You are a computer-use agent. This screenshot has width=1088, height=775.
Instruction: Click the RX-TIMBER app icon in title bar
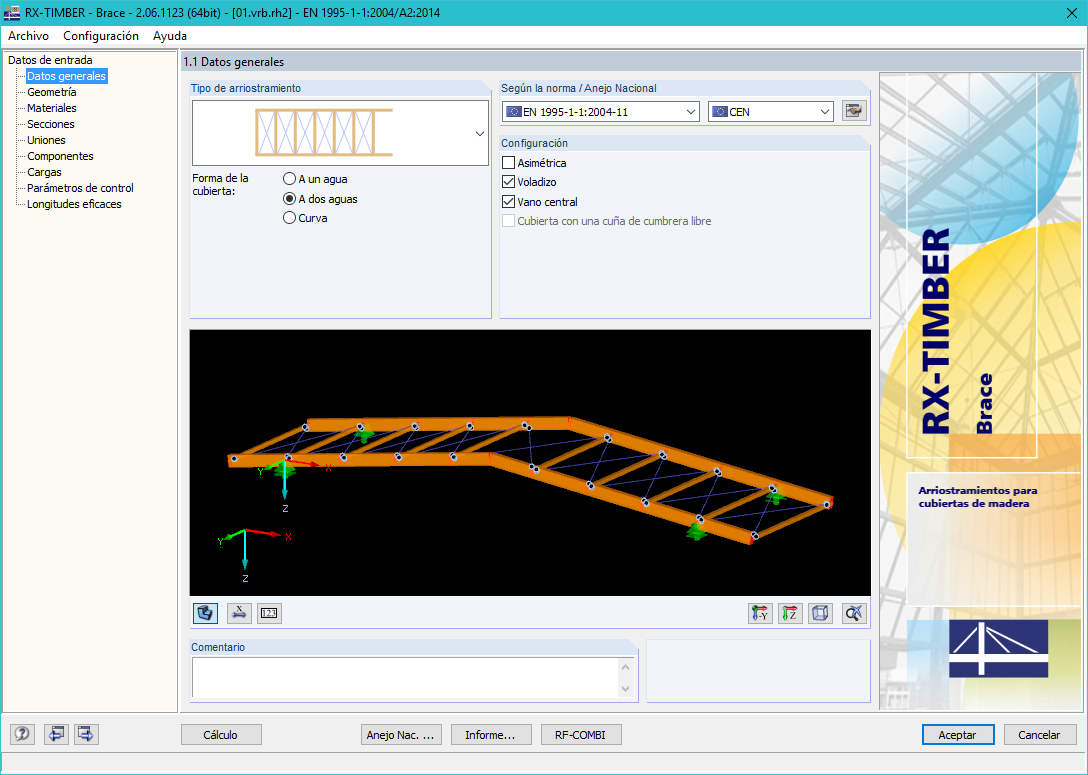[x=12, y=12]
